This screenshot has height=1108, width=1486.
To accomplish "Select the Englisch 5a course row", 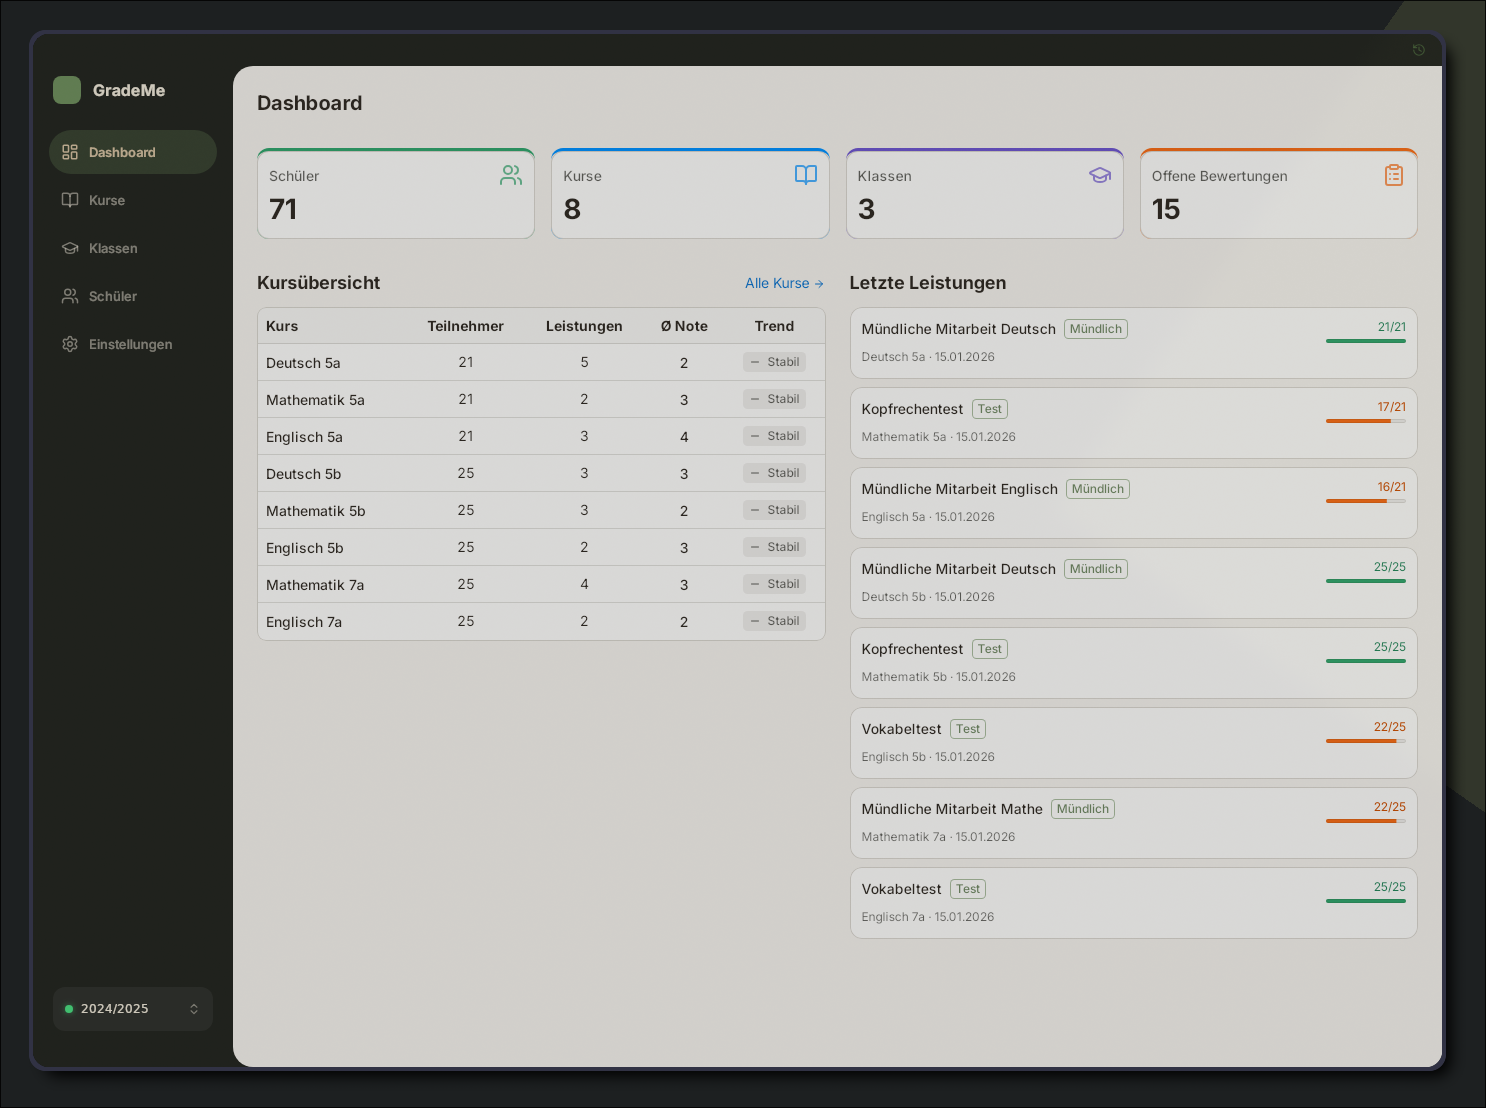I will point(541,437).
